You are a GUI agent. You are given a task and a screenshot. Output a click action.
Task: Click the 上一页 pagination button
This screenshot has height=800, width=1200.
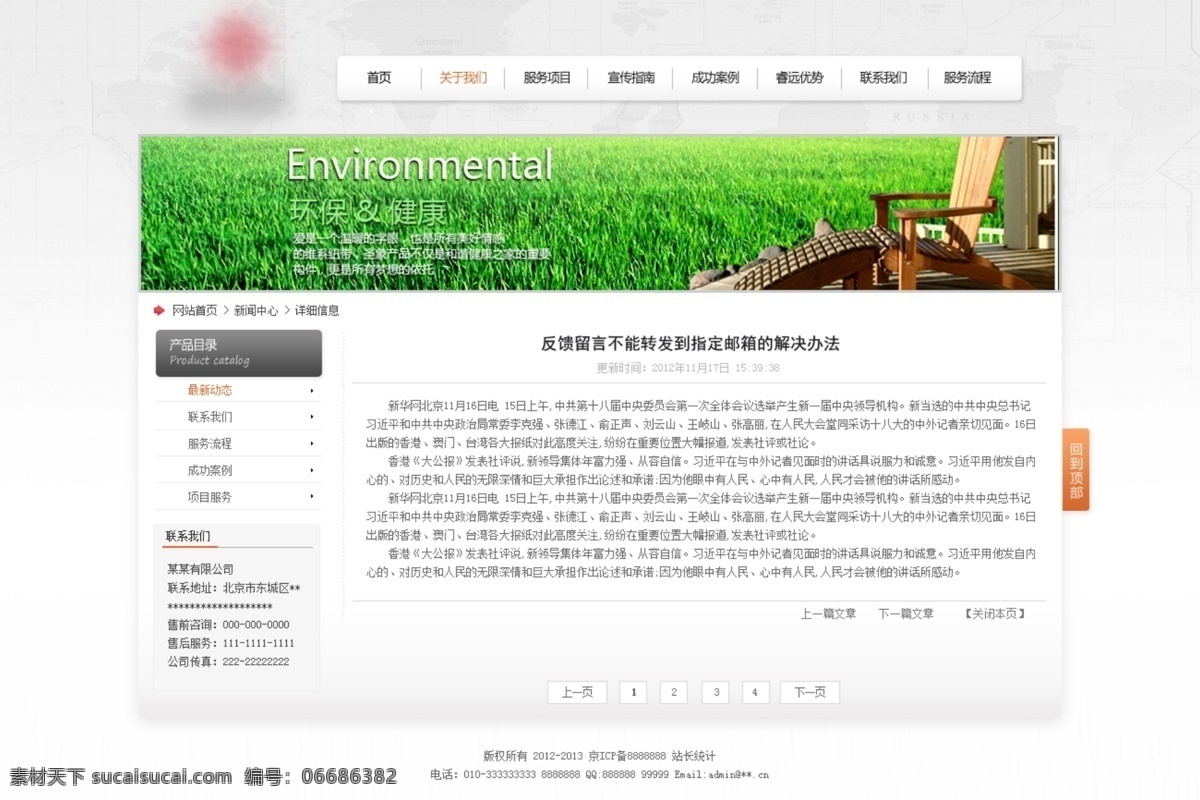point(577,692)
